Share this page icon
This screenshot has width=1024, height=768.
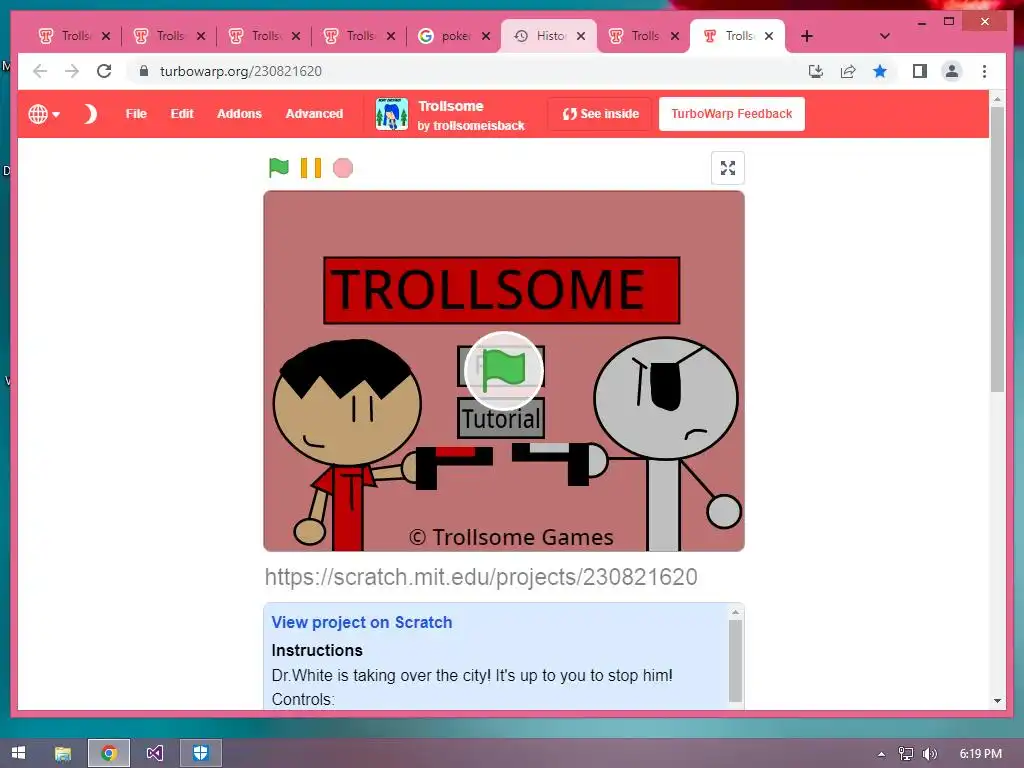pos(848,71)
